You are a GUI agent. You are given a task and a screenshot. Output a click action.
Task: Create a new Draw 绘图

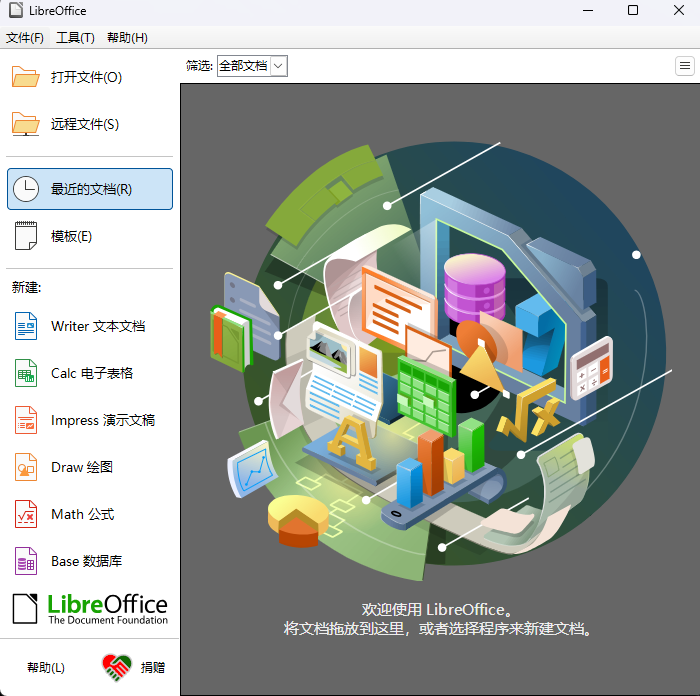89,467
